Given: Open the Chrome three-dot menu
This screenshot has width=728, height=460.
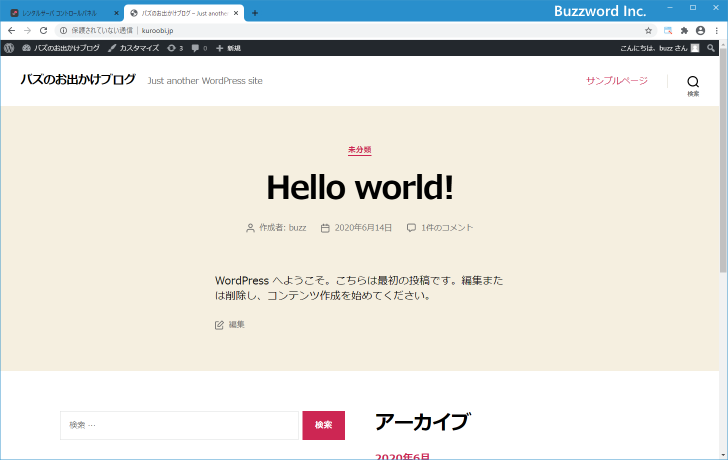Looking at the screenshot, I should tap(716, 31).
